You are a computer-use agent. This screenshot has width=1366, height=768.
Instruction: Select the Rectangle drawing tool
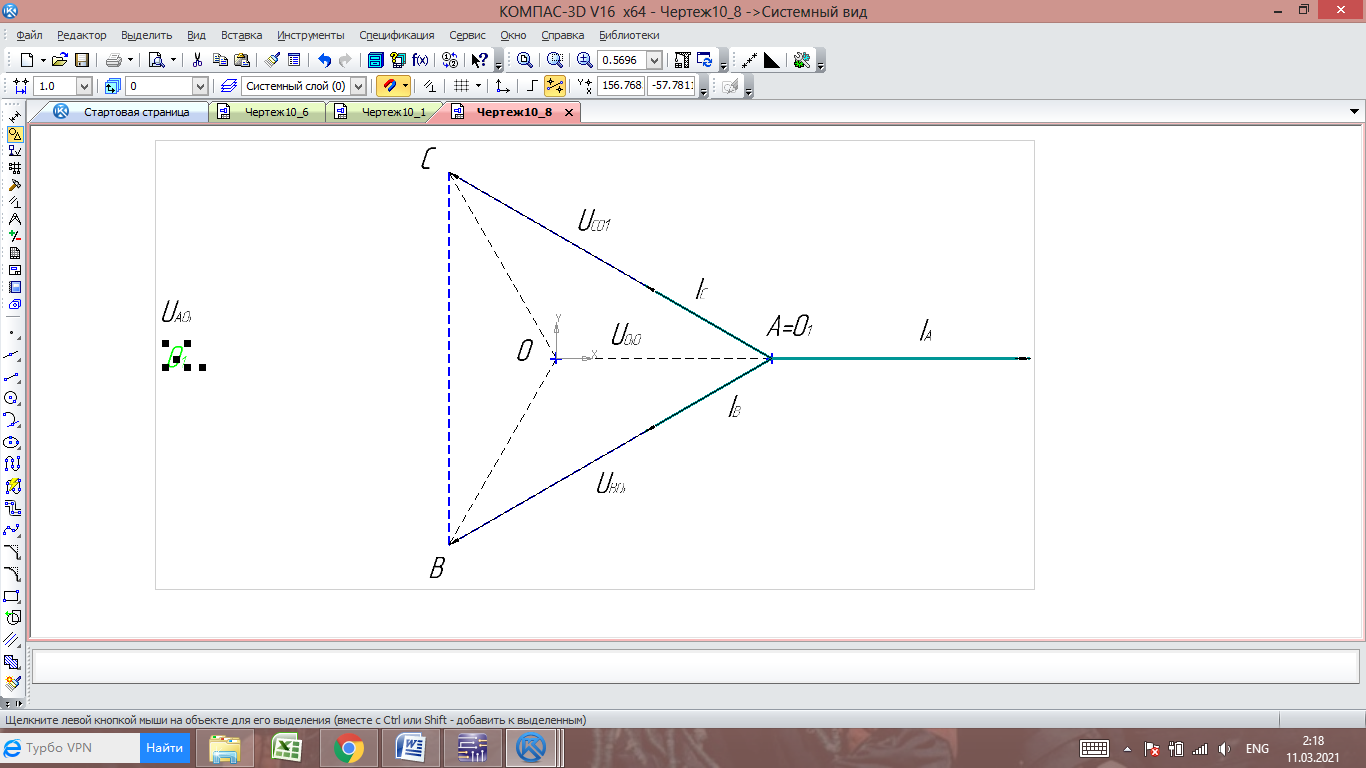(x=13, y=596)
